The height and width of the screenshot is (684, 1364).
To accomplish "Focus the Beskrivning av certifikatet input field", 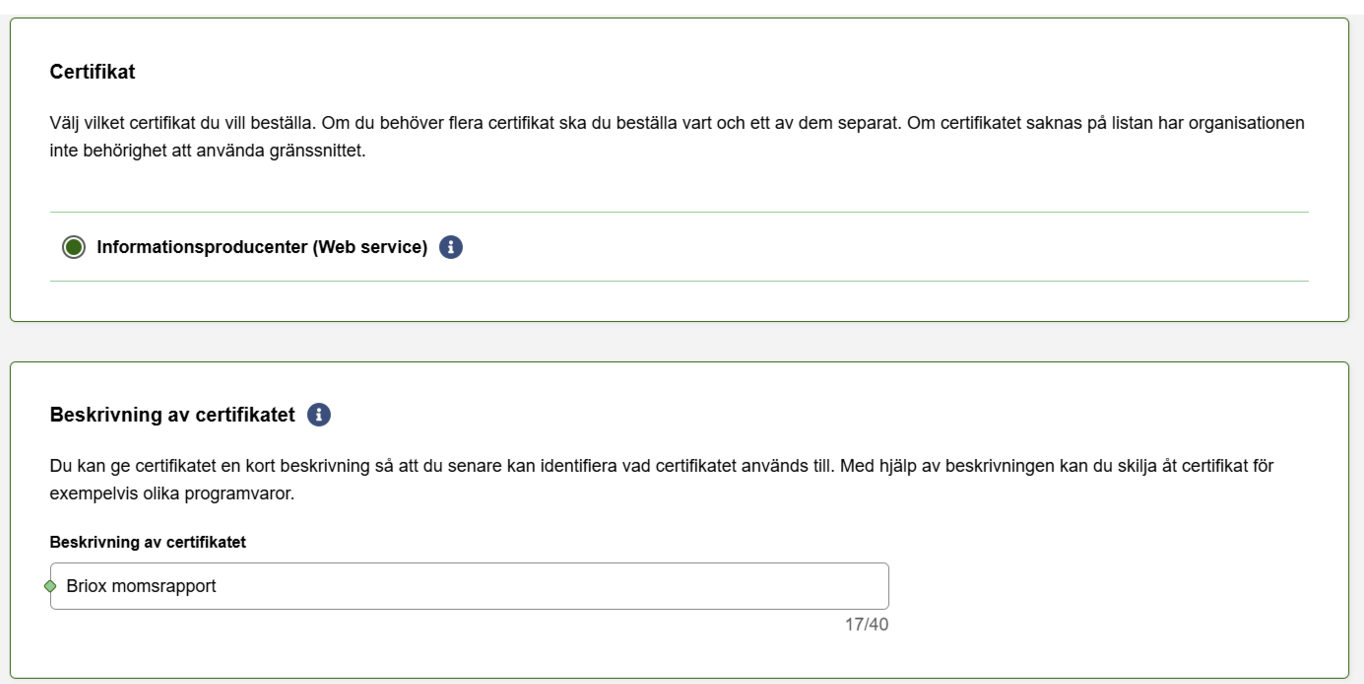I will (x=470, y=586).
